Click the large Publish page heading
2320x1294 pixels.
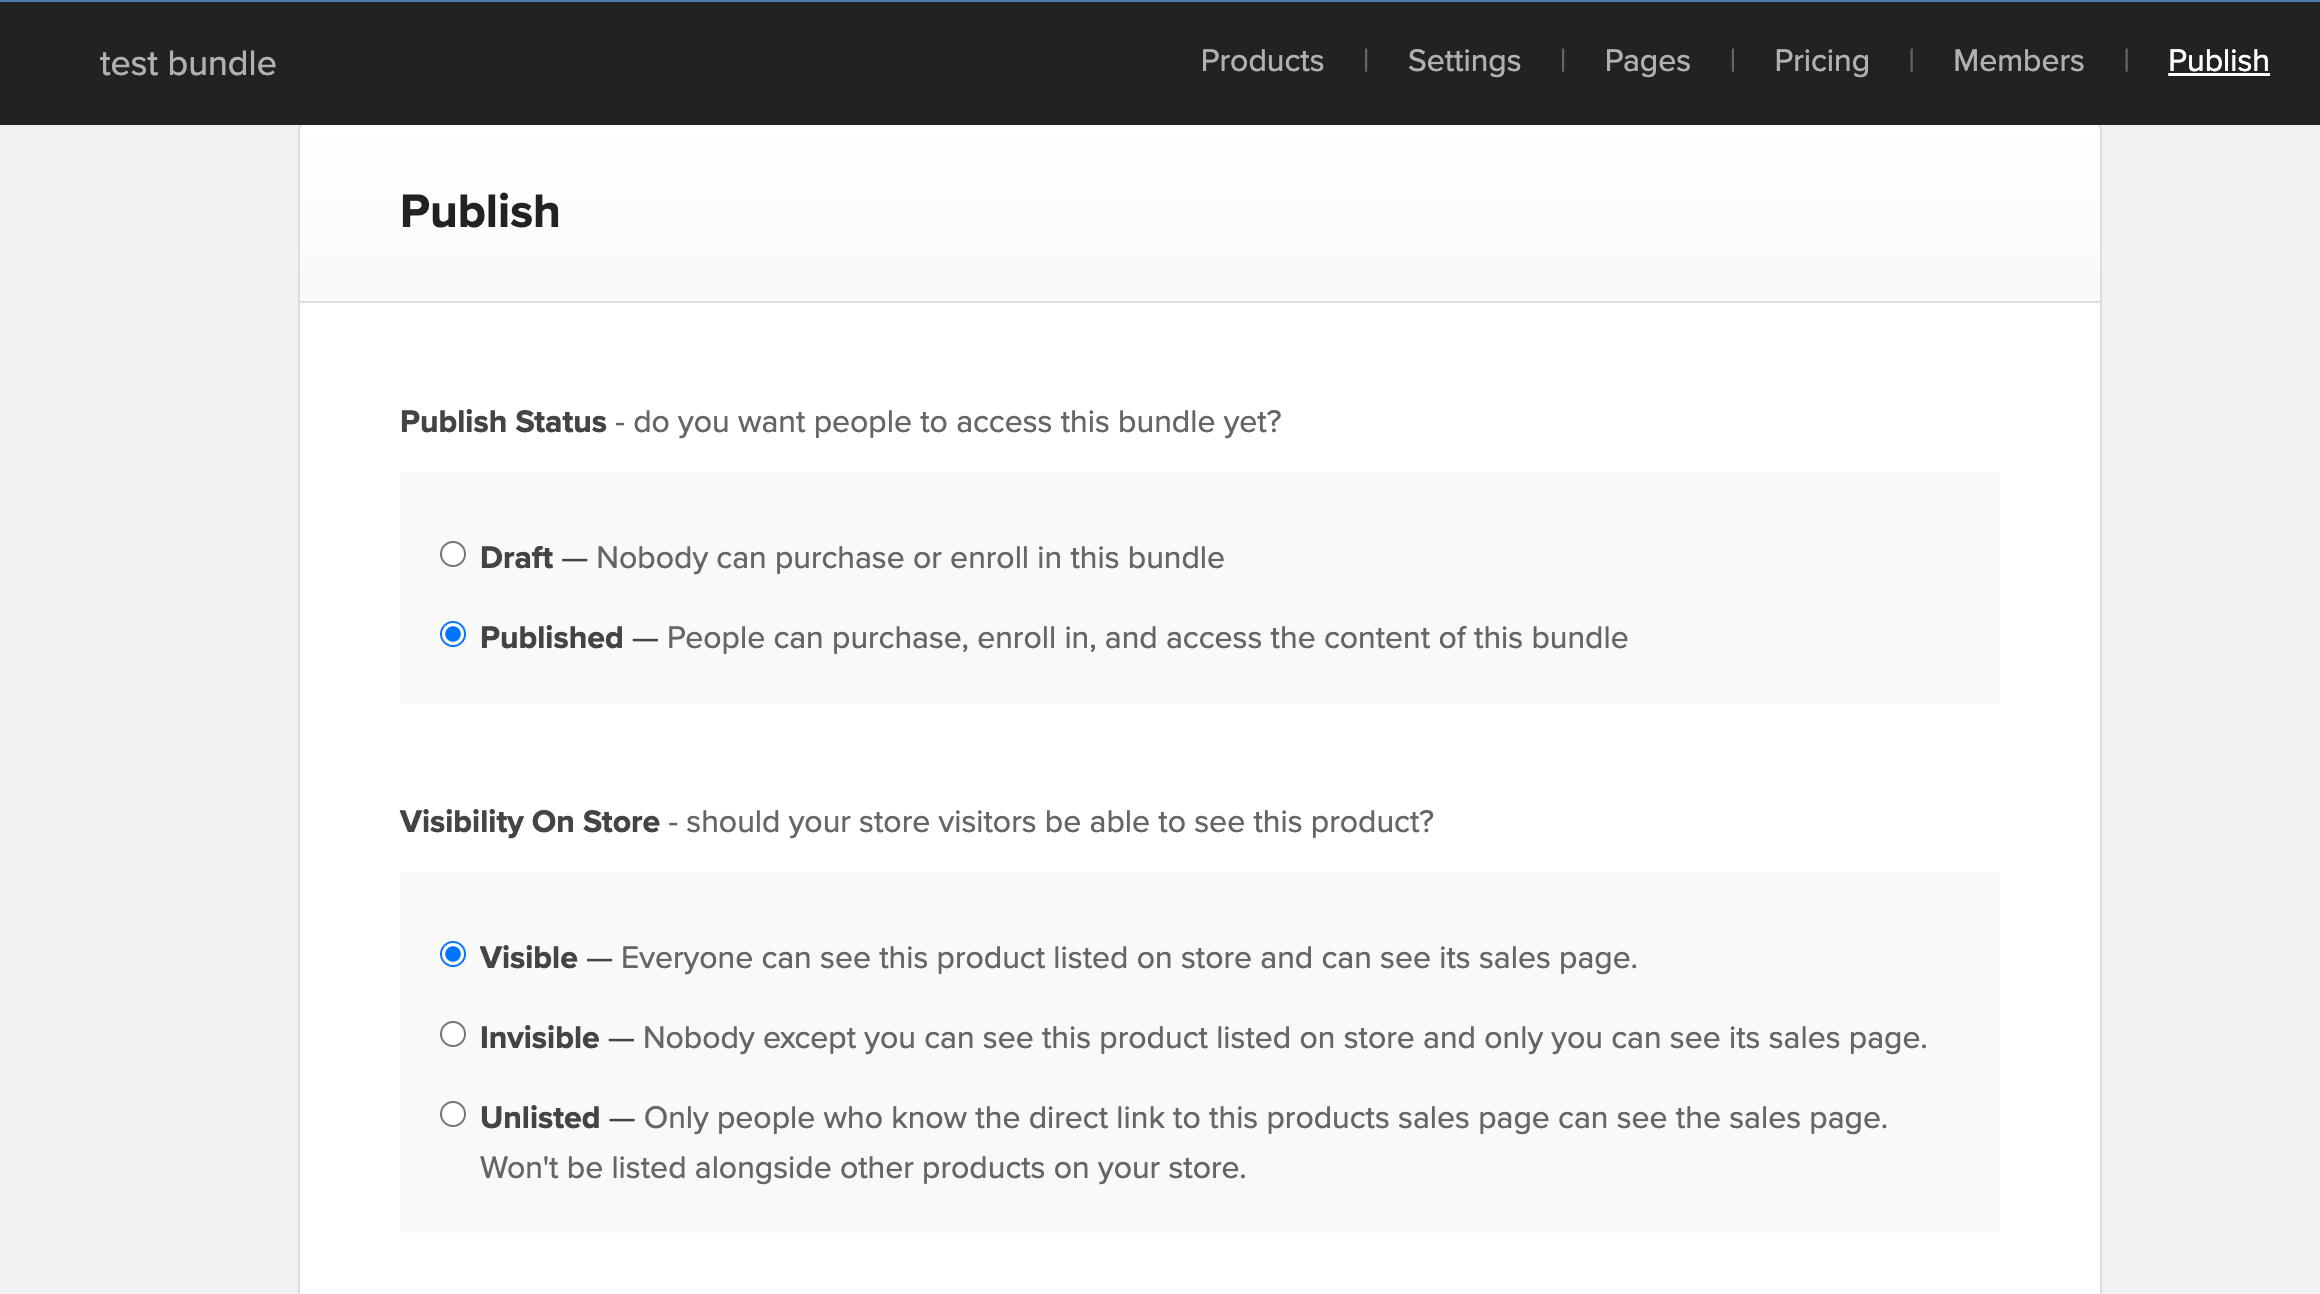click(x=480, y=212)
